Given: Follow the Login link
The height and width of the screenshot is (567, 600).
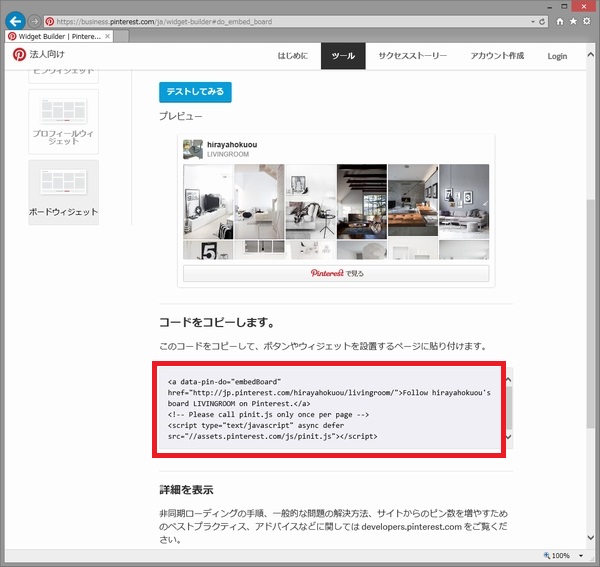Looking at the screenshot, I should [x=557, y=56].
